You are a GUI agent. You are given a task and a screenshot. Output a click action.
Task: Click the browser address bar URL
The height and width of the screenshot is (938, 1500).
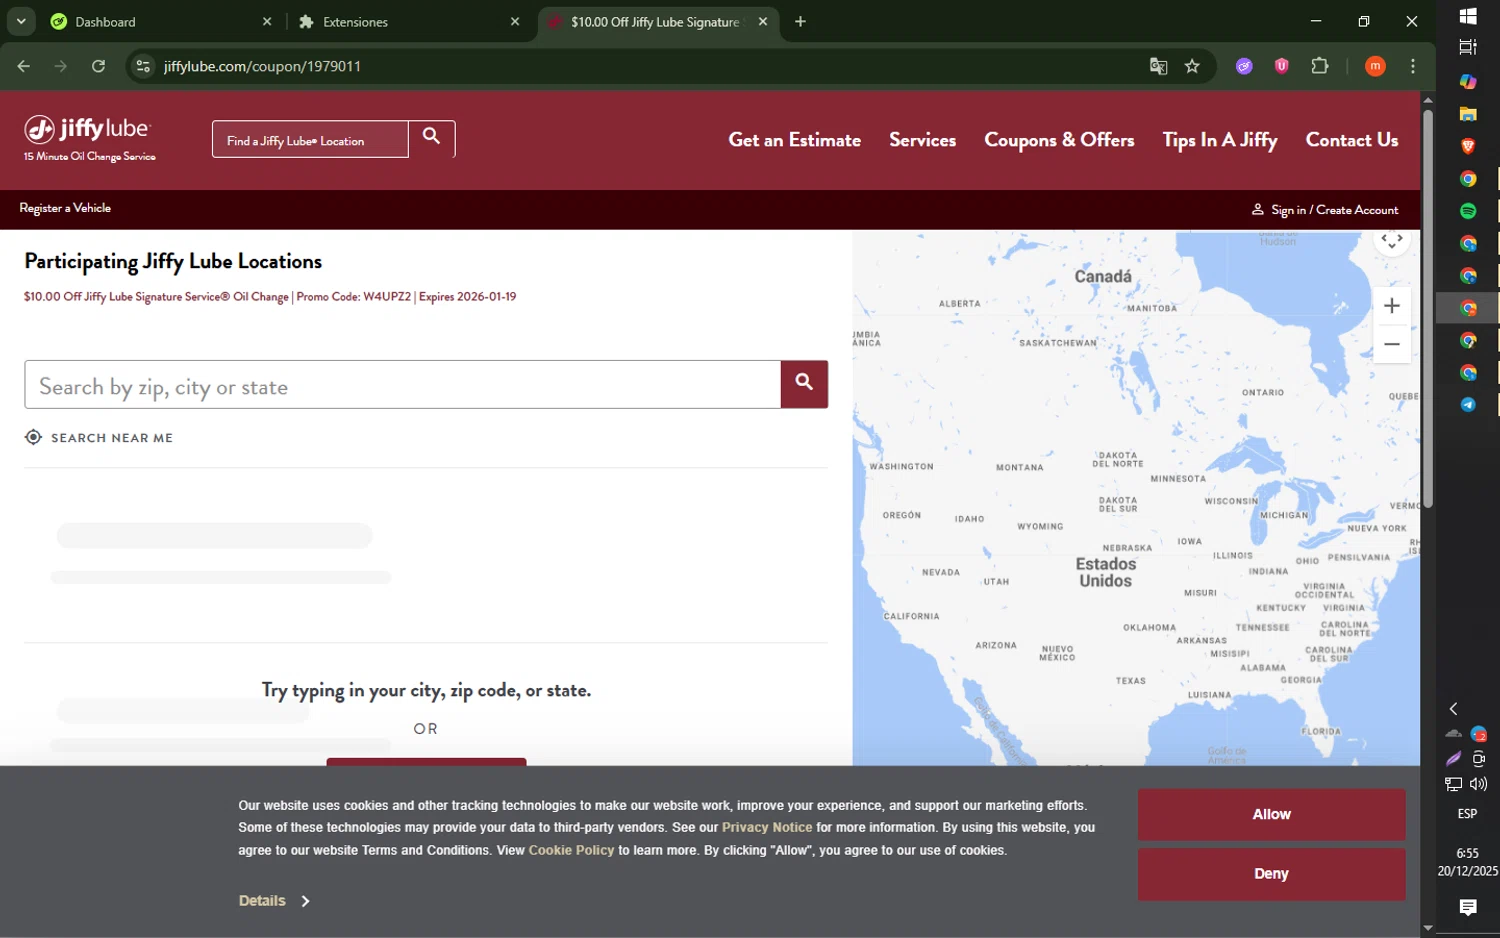[262, 66]
